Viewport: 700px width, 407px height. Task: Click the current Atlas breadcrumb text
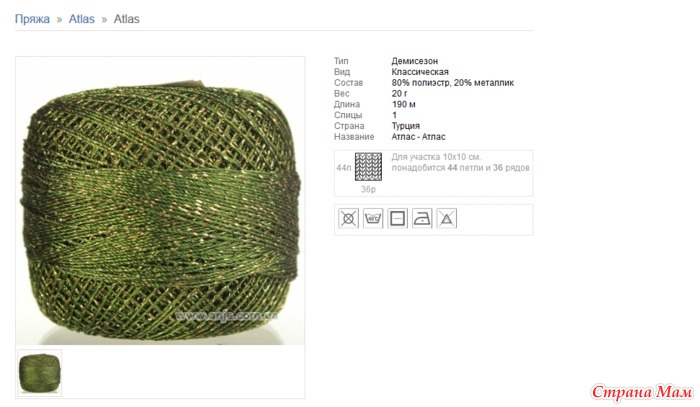tap(126, 19)
